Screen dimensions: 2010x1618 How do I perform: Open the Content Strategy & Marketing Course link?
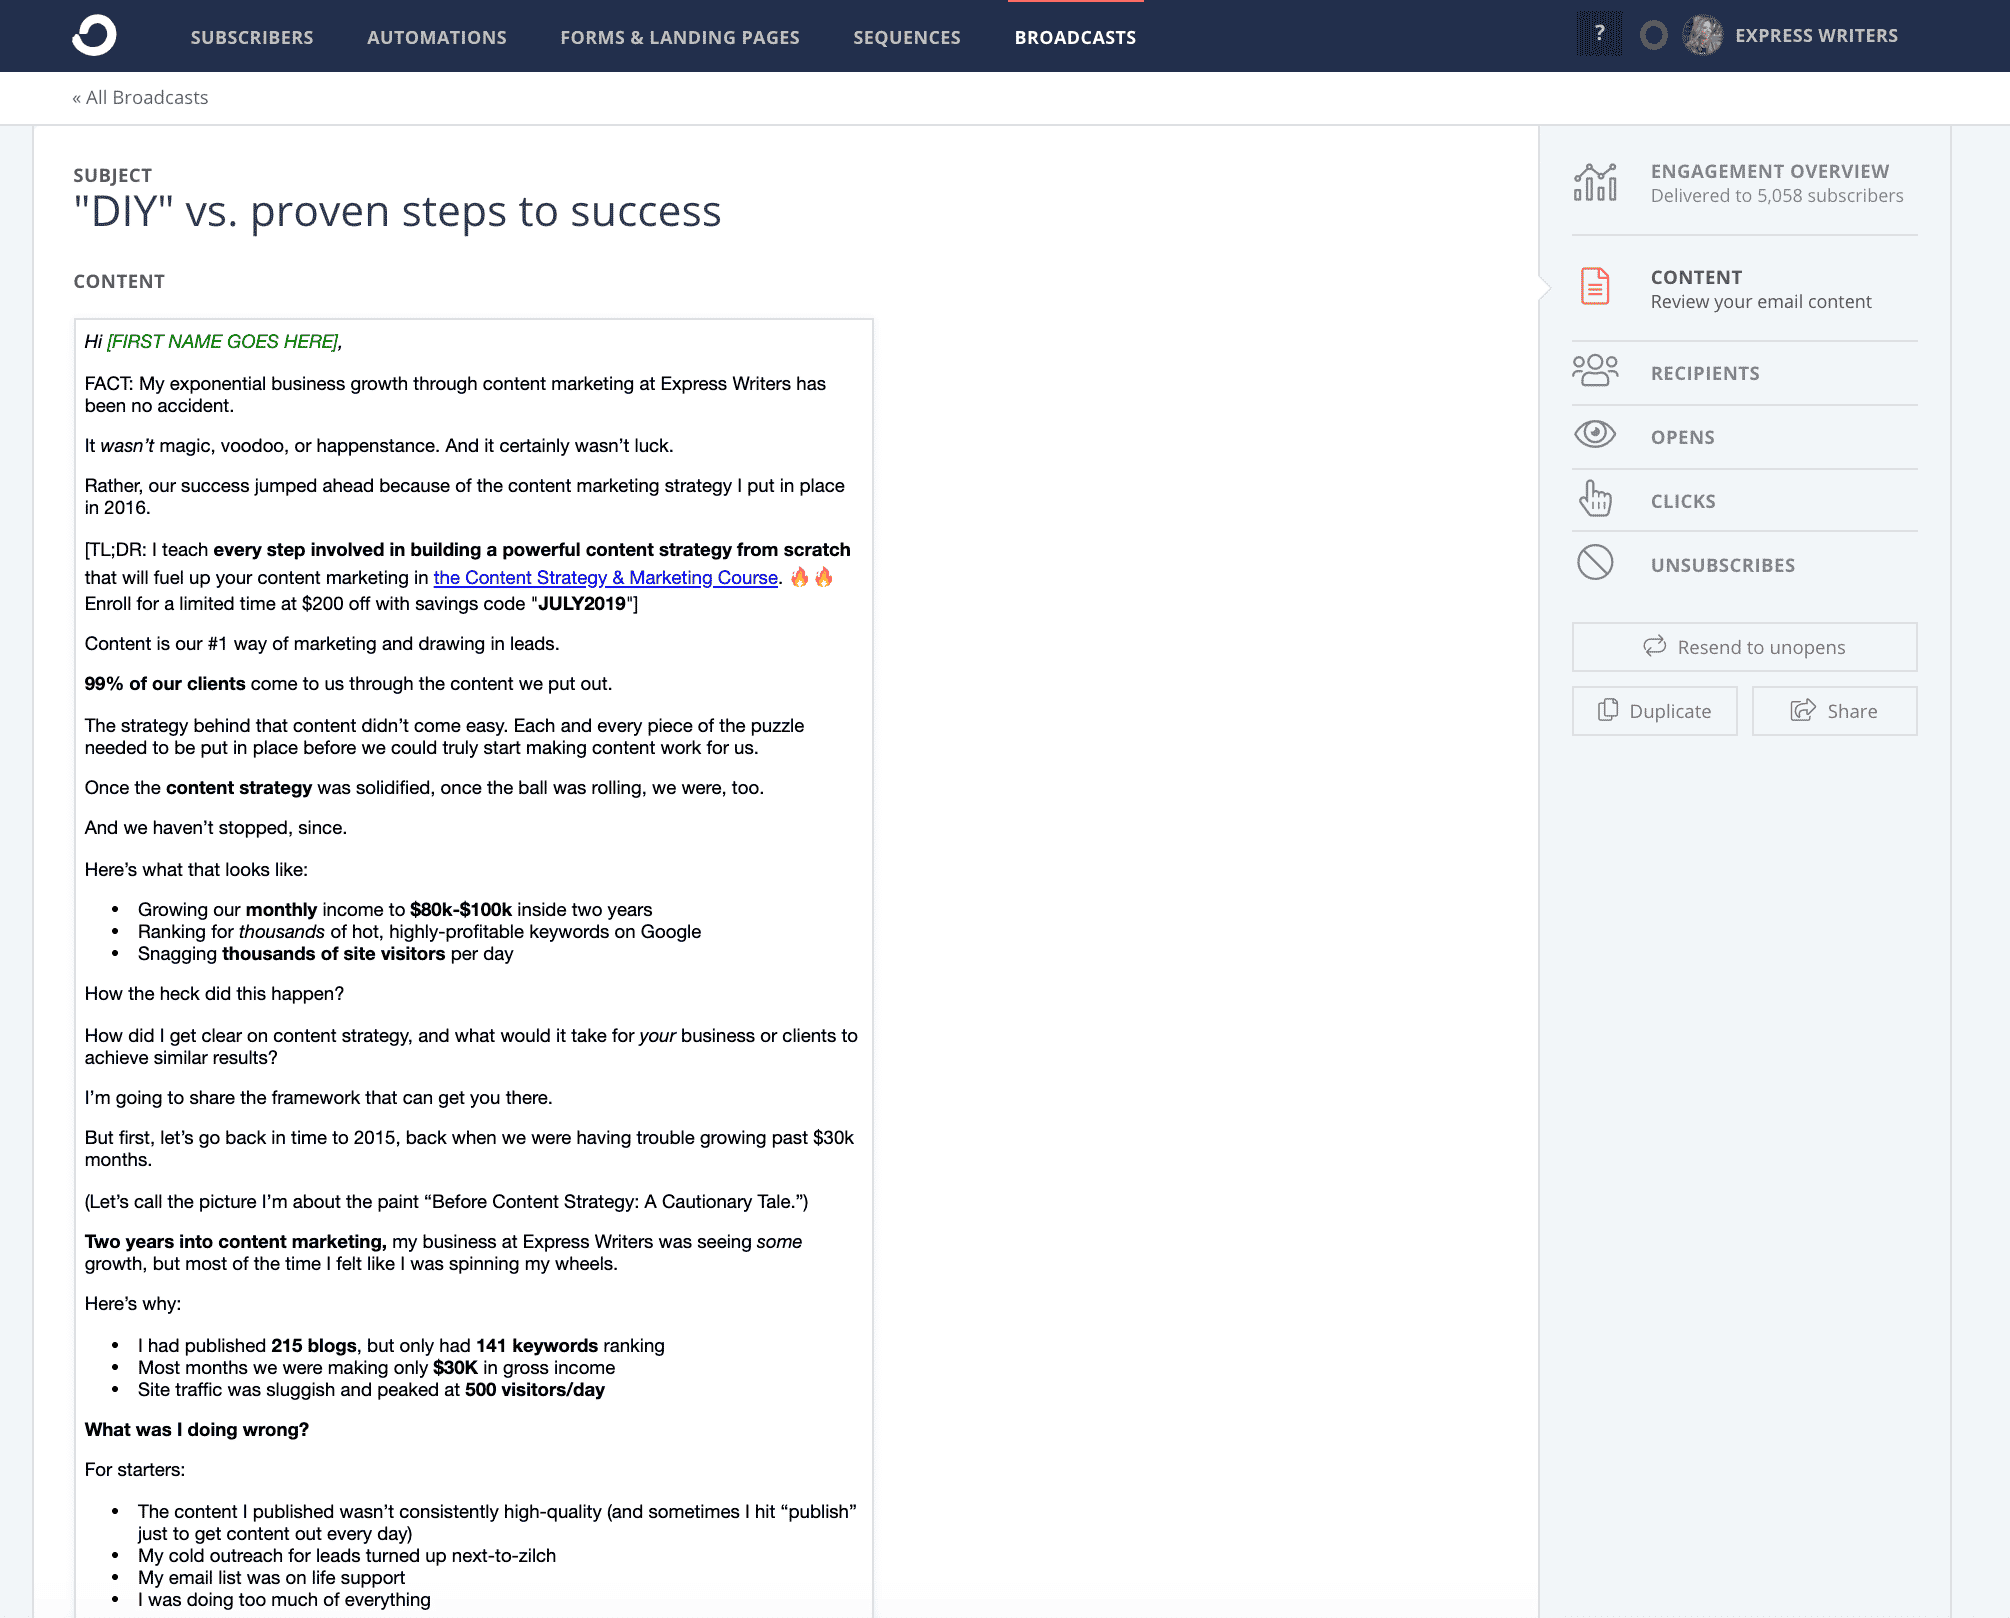[x=605, y=577]
